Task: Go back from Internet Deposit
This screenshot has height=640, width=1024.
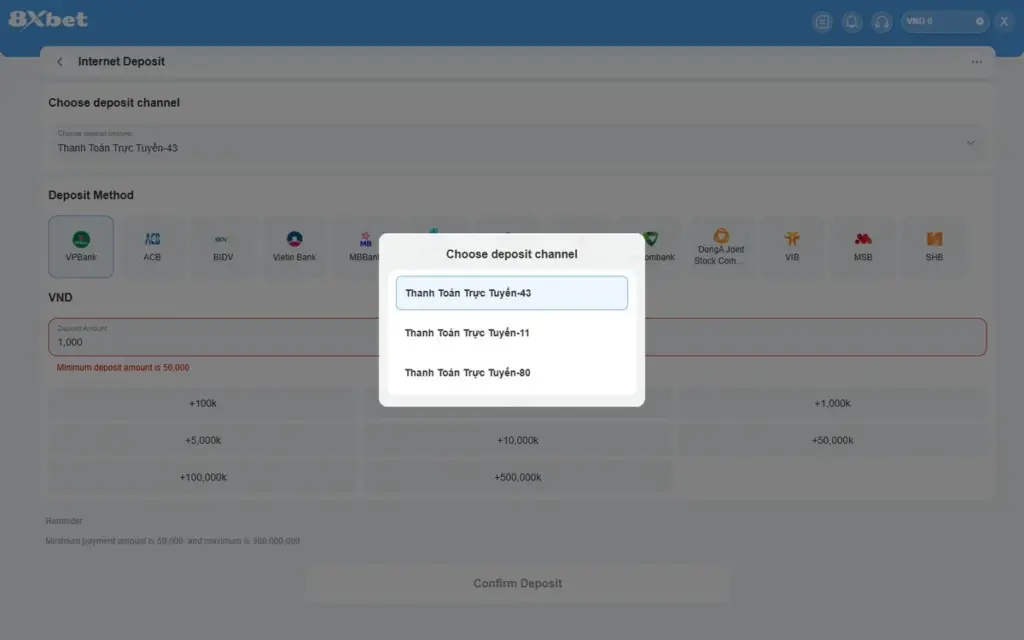Action: coord(60,61)
